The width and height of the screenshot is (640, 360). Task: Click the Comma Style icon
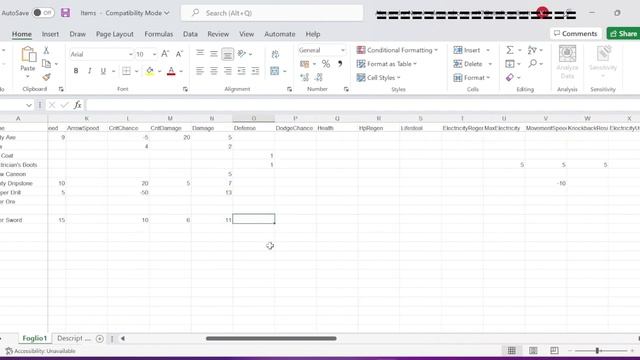tap(340, 64)
